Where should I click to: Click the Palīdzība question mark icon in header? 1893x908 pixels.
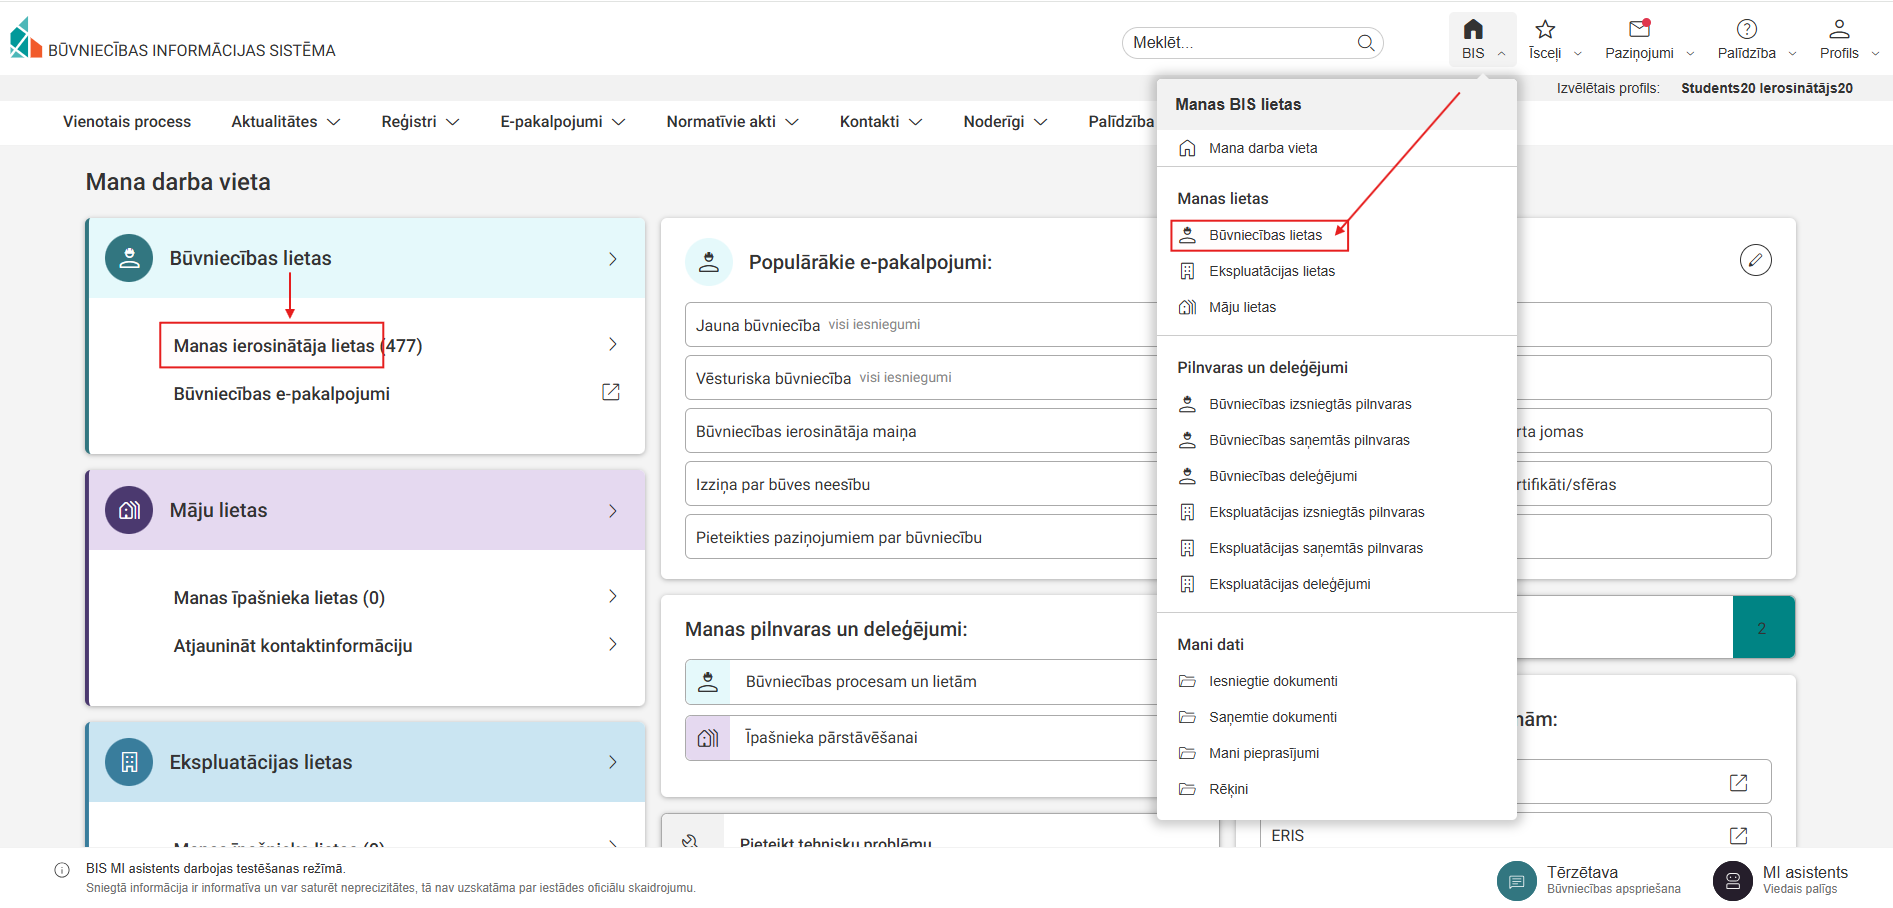1746,30
